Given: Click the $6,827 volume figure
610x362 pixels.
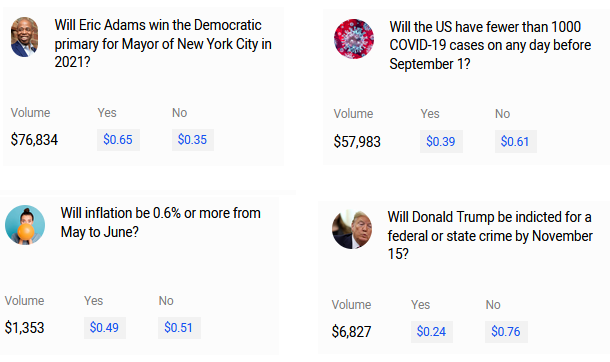Looking at the screenshot, I should tap(351, 332).
